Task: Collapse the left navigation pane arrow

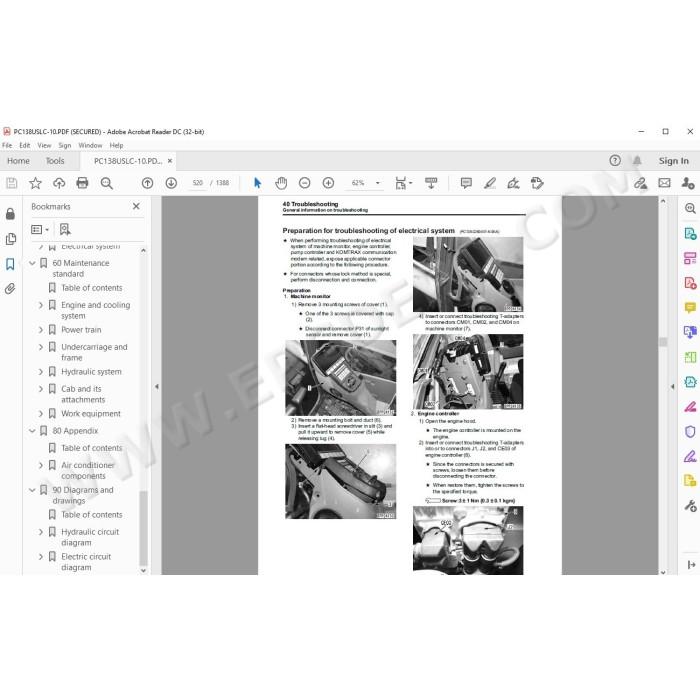Action: point(157,387)
